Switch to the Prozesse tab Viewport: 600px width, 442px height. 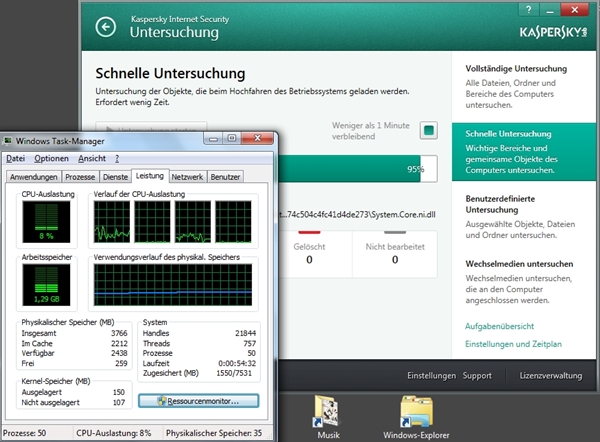(80, 177)
